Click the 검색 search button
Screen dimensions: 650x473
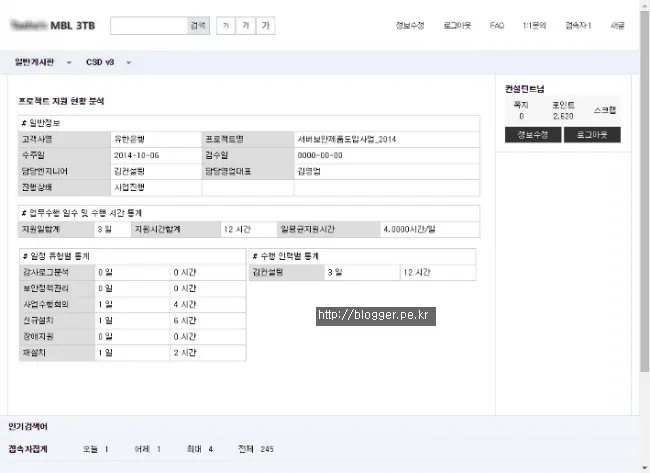(198, 26)
